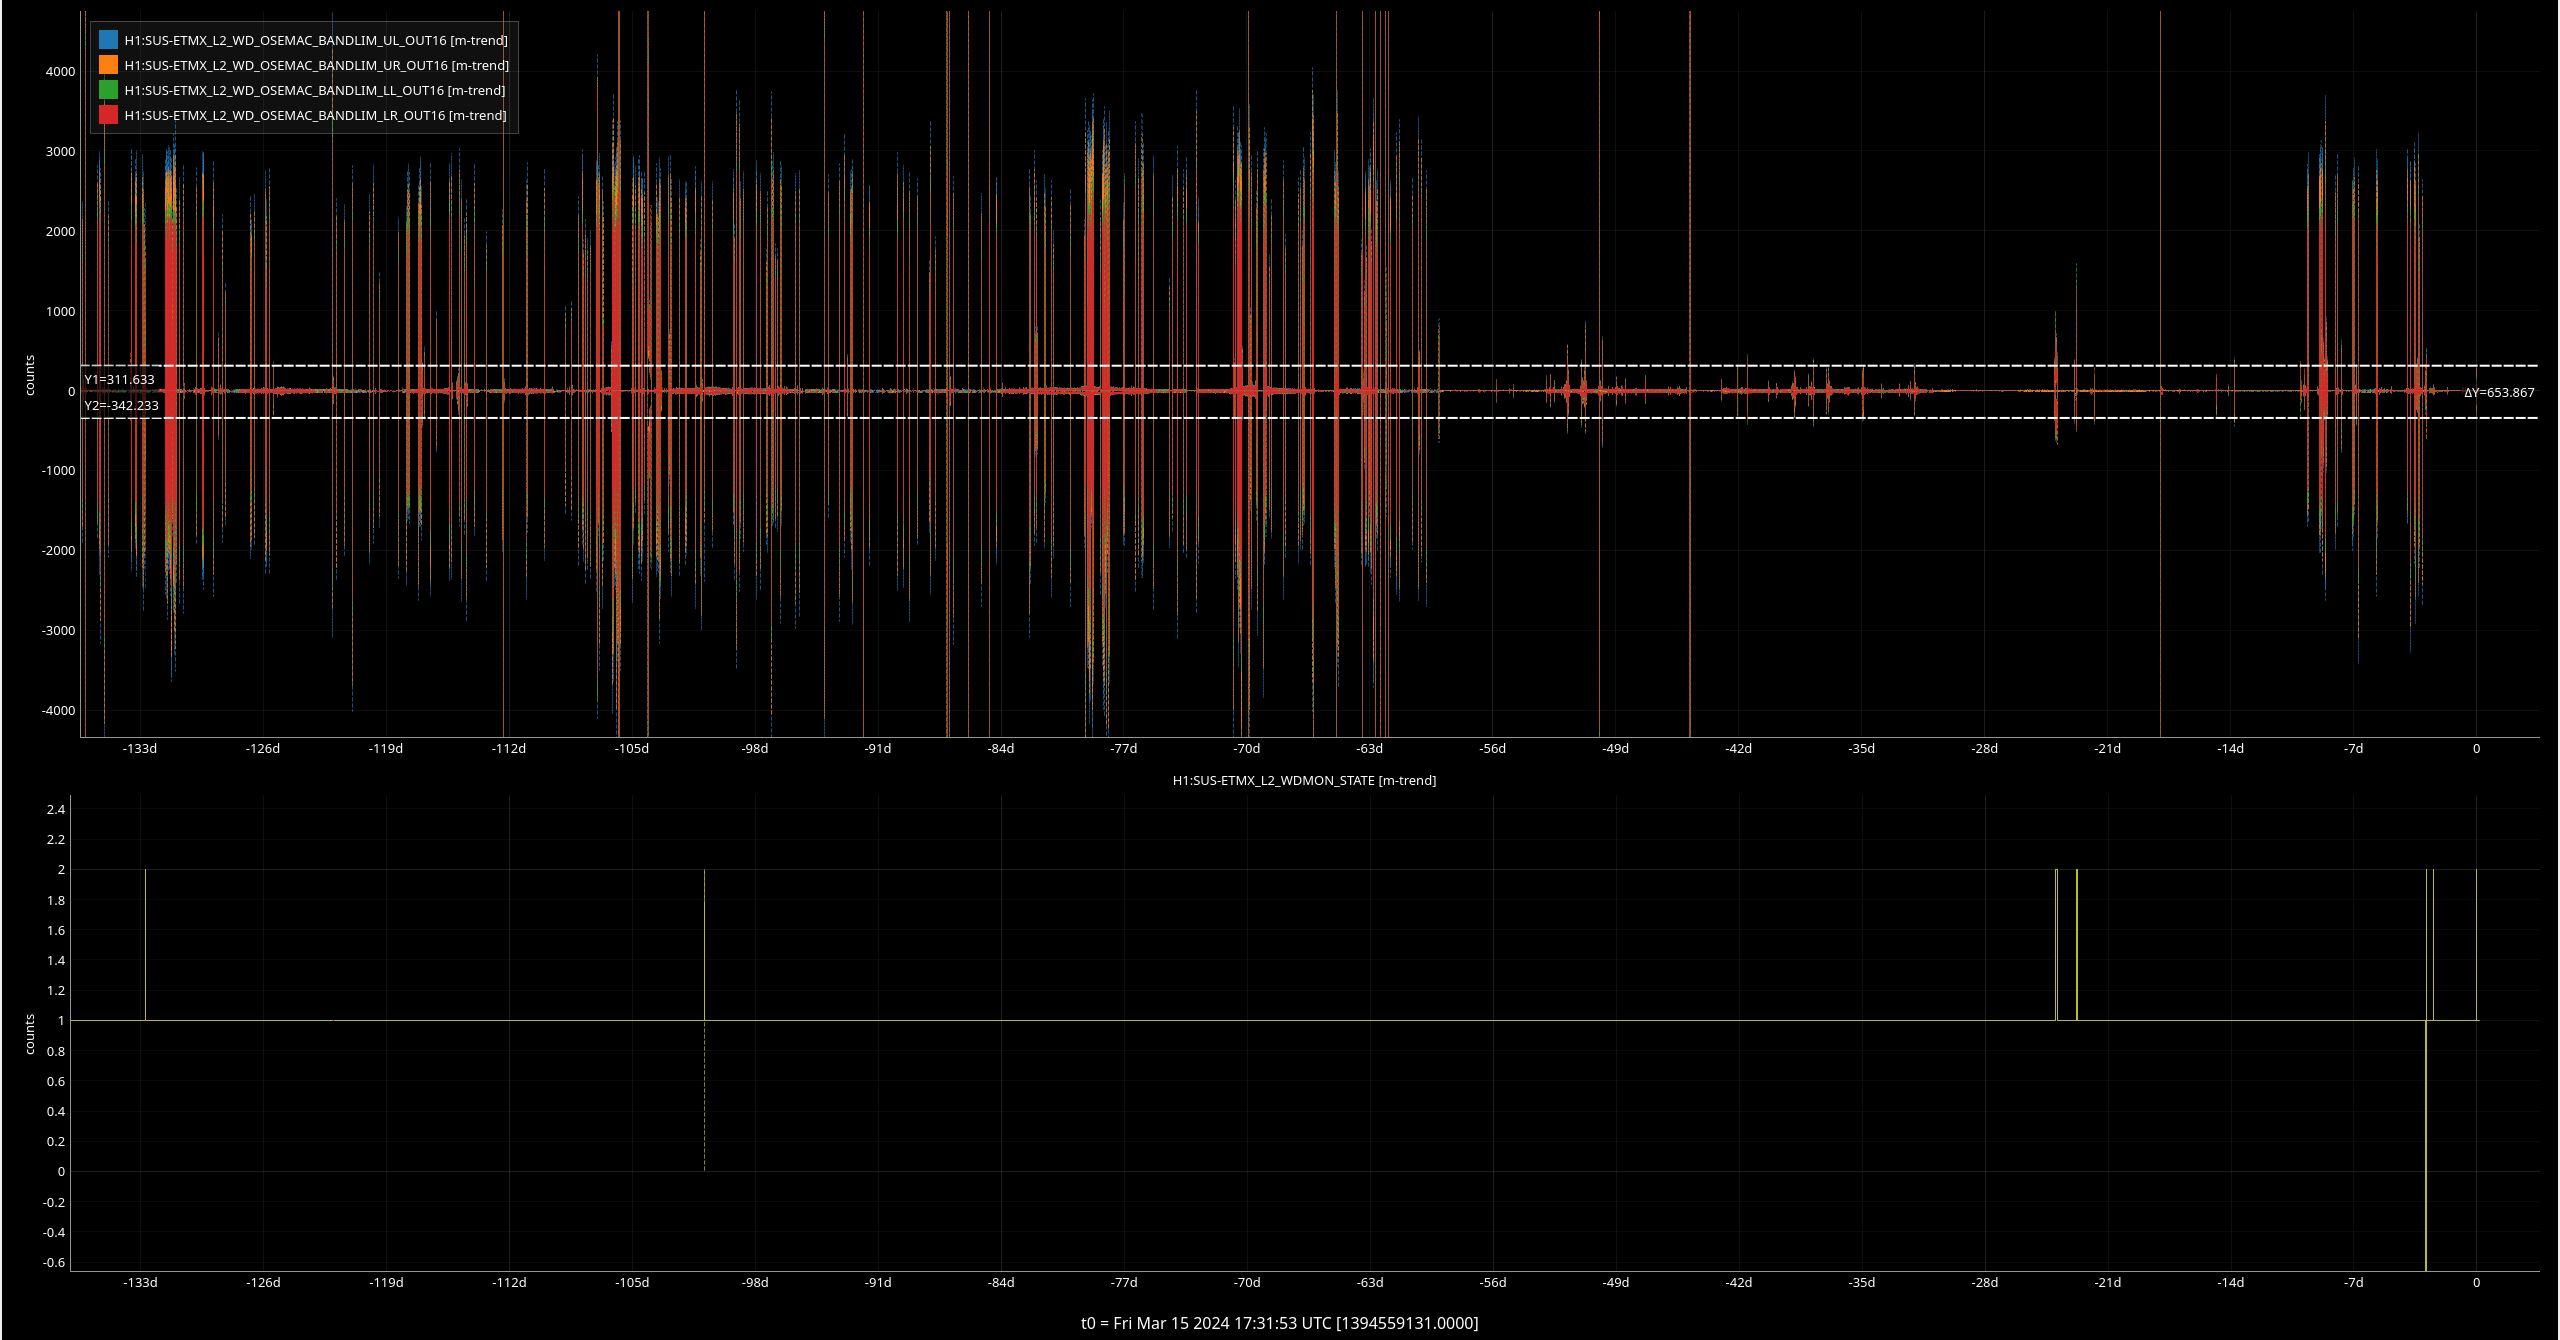Toggle the BANDLIM_LR_OUT16 legend label
This screenshot has height=1340, width=2560.
click(315, 116)
